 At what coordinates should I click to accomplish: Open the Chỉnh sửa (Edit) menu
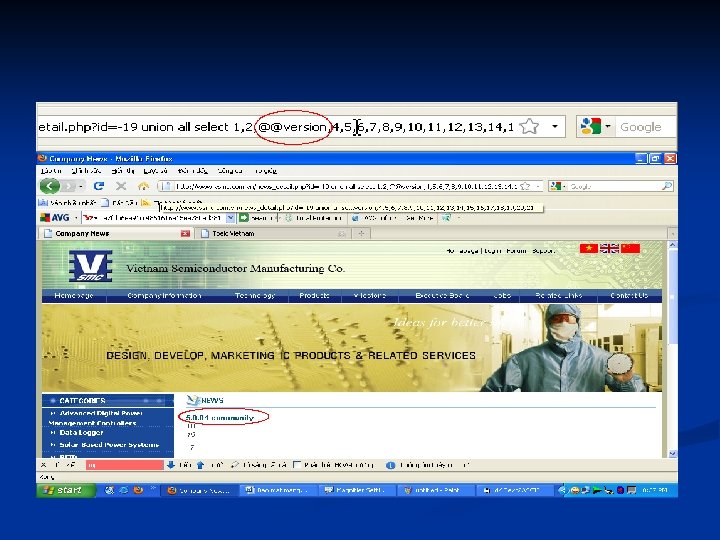(x=86, y=171)
